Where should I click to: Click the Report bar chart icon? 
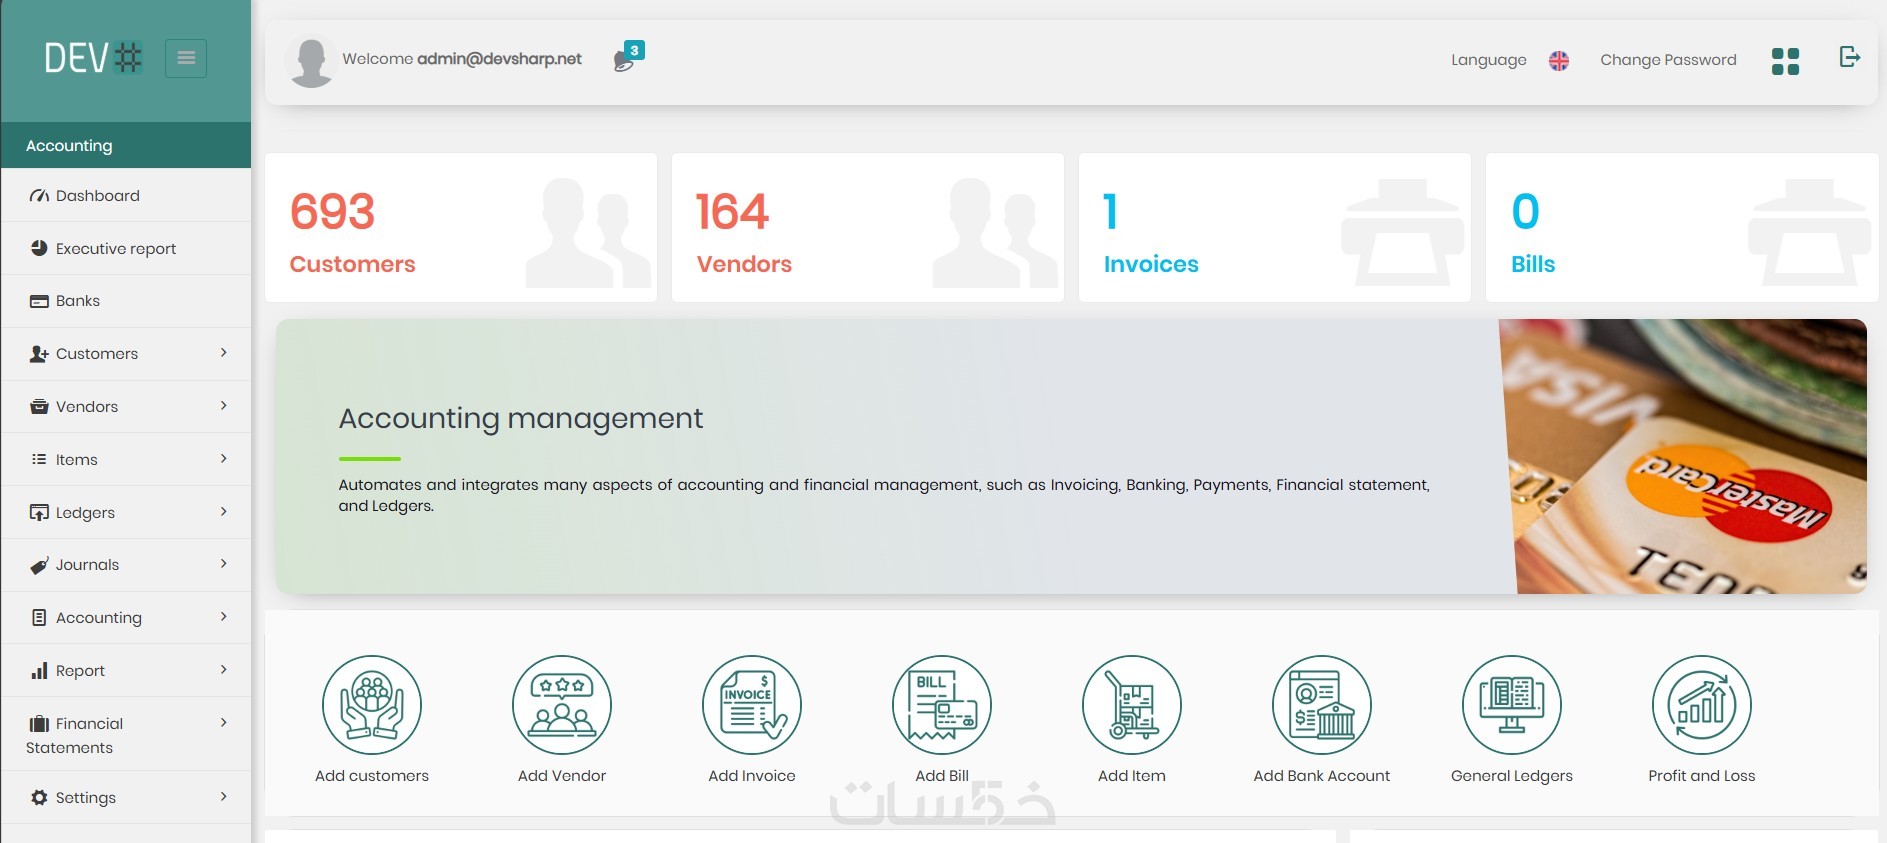(39, 671)
